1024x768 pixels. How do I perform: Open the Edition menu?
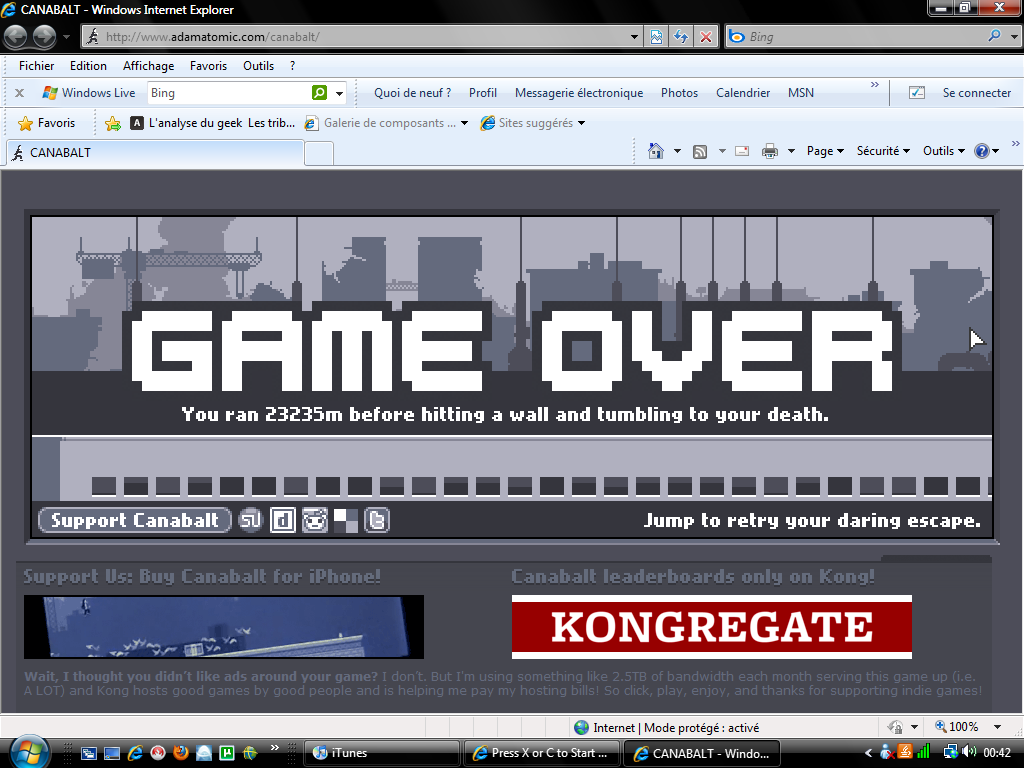coord(88,65)
